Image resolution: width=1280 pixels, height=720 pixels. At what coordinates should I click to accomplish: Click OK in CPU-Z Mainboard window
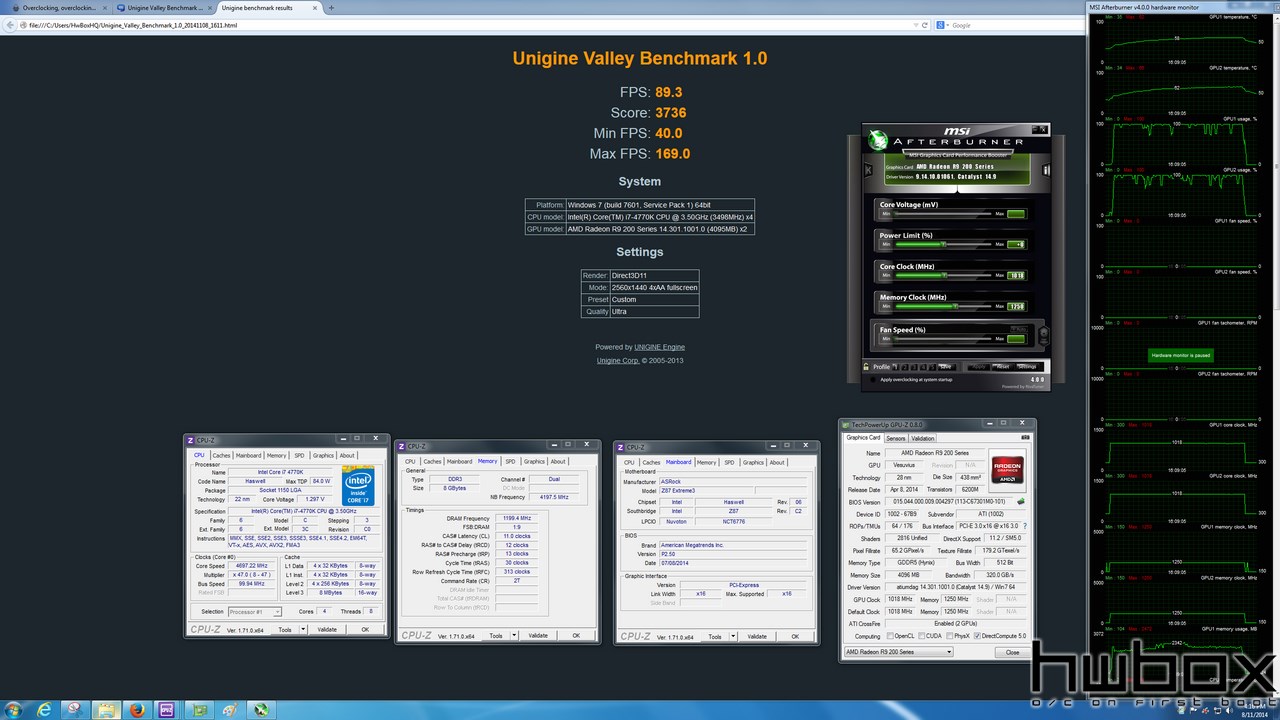(794, 636)
